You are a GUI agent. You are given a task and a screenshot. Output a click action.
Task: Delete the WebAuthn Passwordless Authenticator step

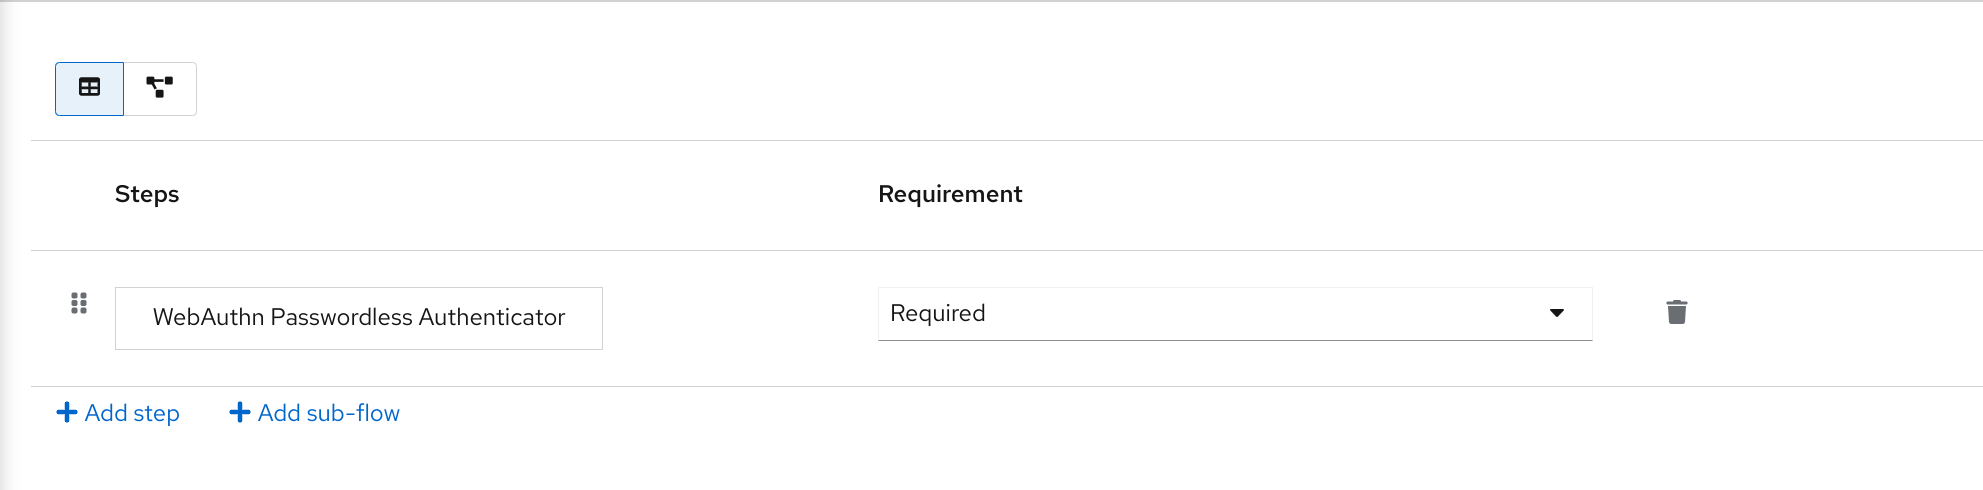[1677, 312]
